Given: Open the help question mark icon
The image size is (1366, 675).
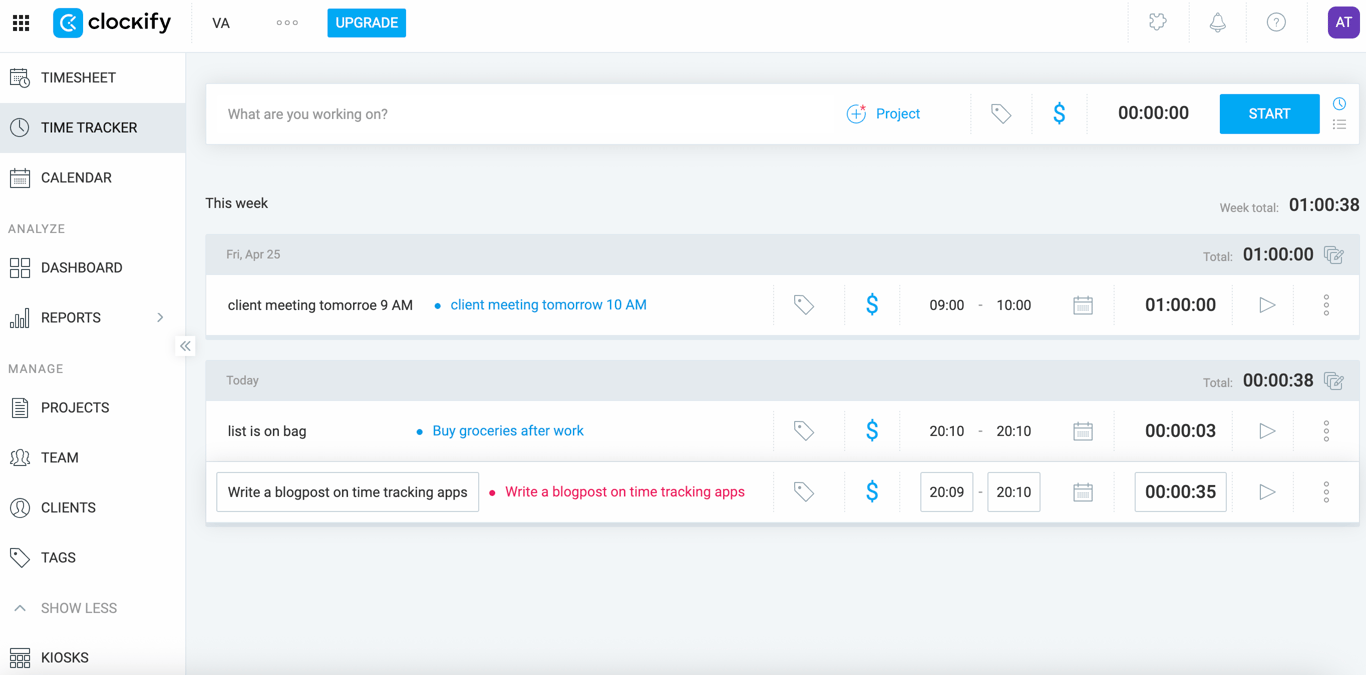Looking at the screenshot, I should pos(1276,22).
